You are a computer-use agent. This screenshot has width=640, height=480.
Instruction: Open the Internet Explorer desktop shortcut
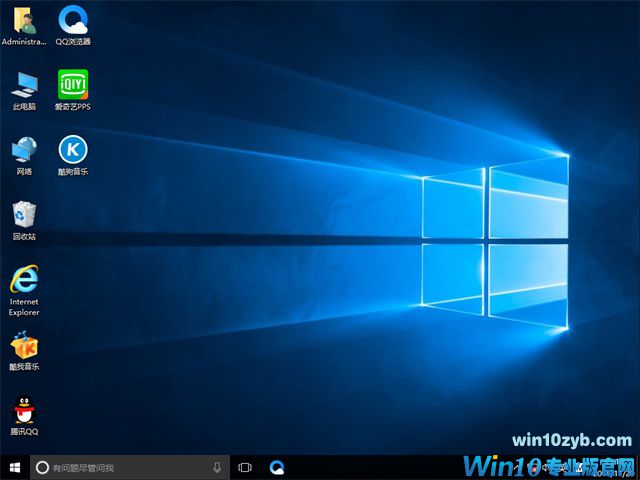pyautogui.click(x=24, y=290)
